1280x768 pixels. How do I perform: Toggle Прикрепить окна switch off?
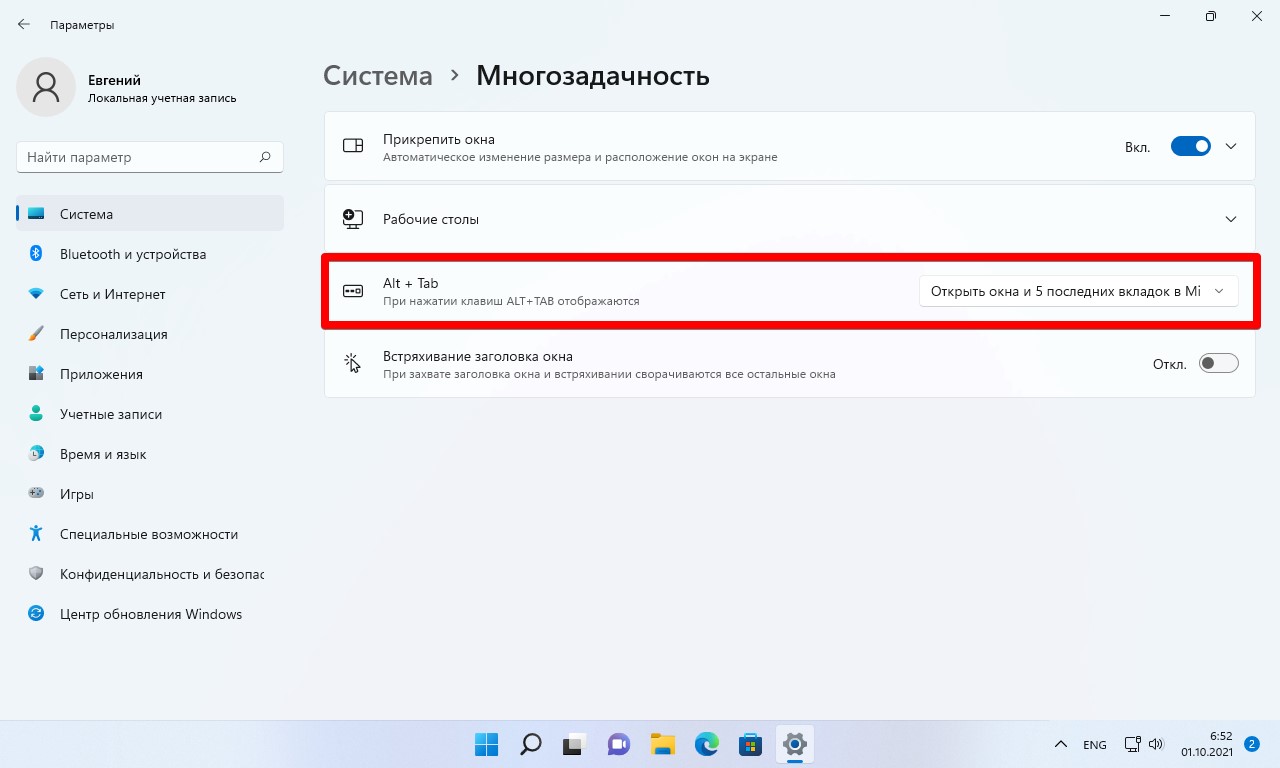(x=1191, y=146)
